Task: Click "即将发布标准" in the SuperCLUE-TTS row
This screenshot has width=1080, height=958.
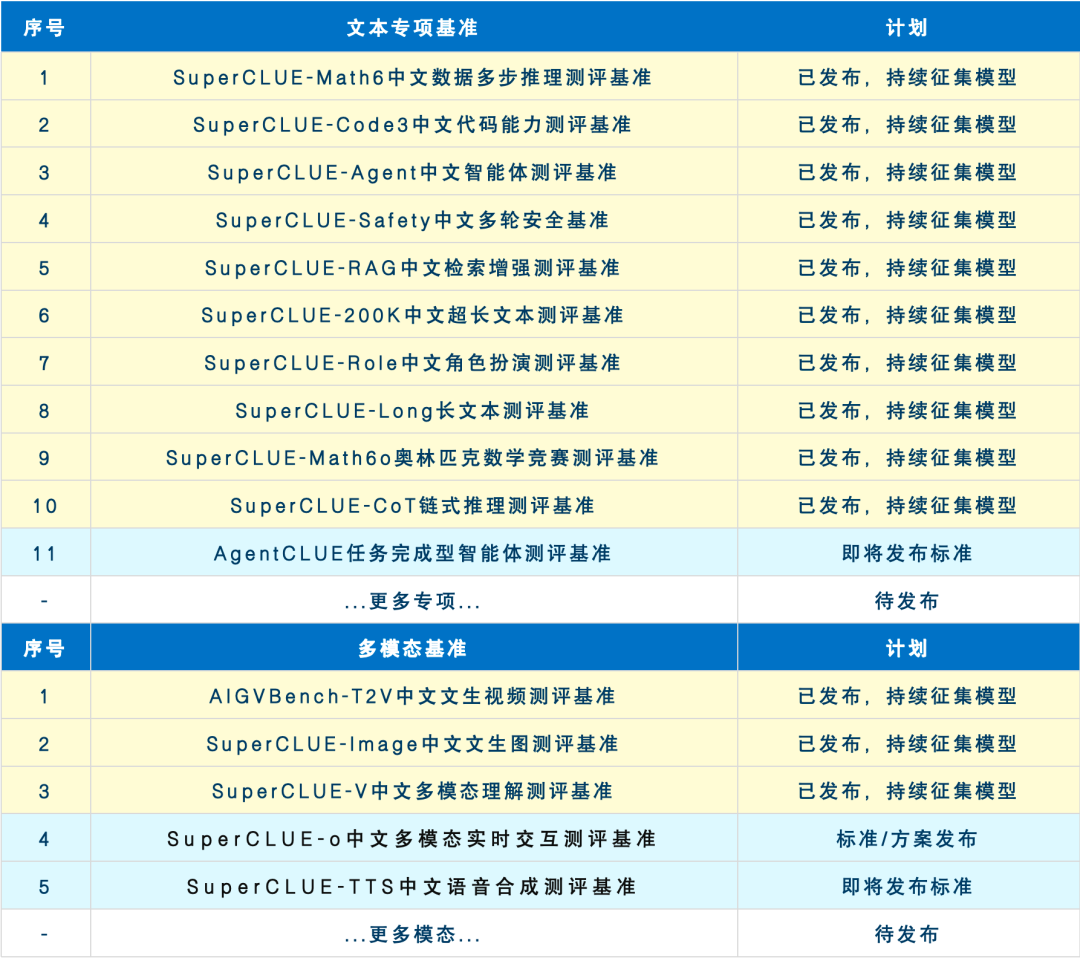Action: [907, 886]
